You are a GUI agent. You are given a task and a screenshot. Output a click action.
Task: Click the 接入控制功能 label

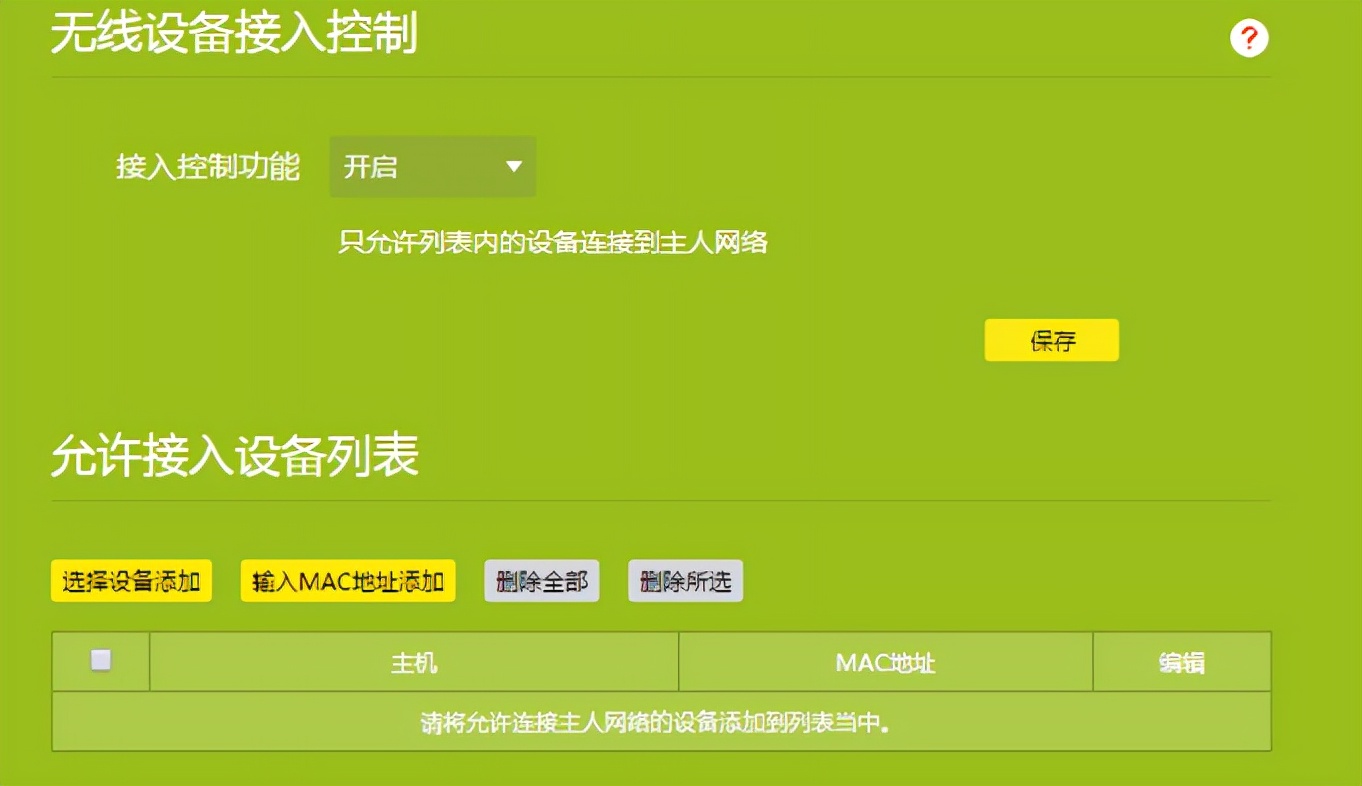tap(209, 167)
